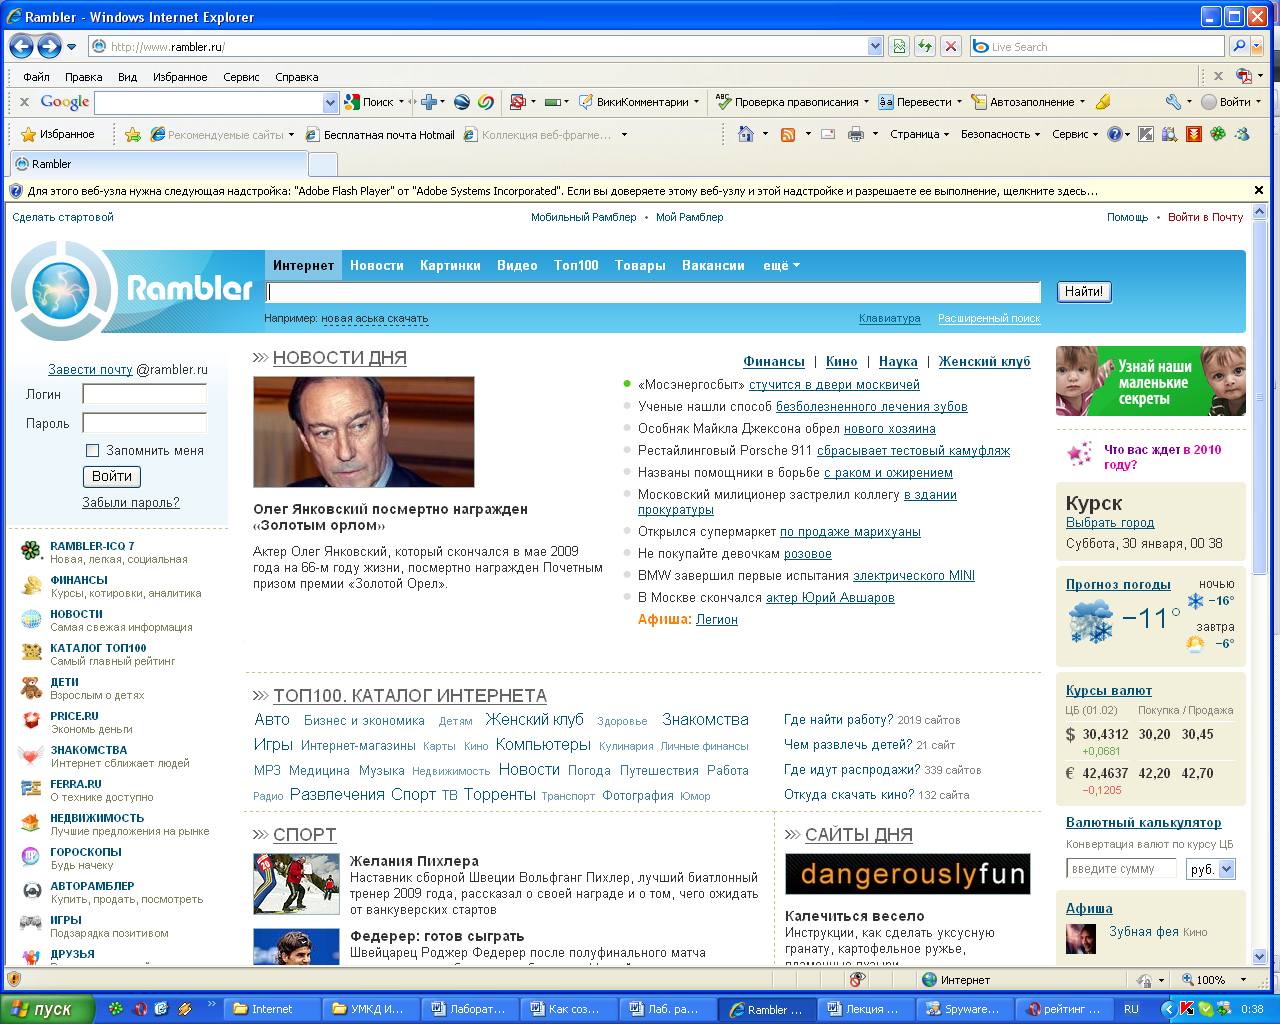Click the Логин input field
1280x1024 pixels.
145,394
